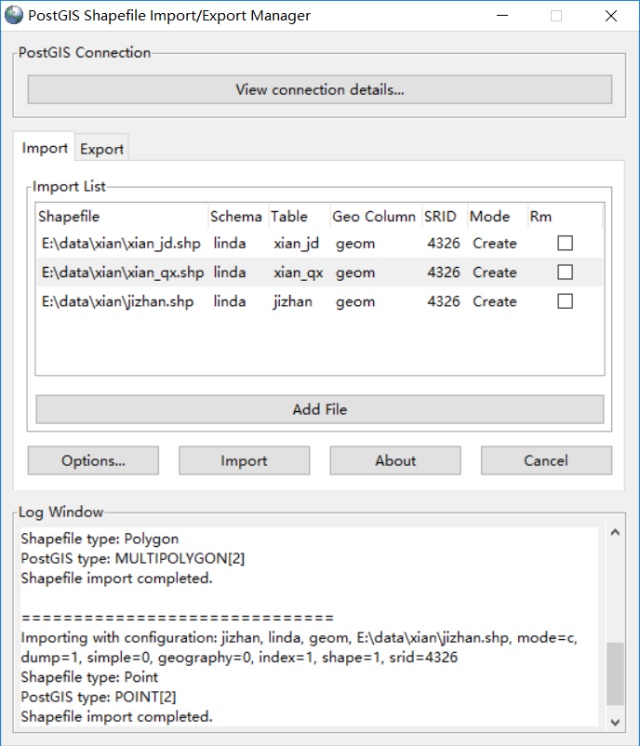Screen dimensions: 640x746
Task: Click the last Shapefile import completed. log line
Action: click(x=117, y=717)
